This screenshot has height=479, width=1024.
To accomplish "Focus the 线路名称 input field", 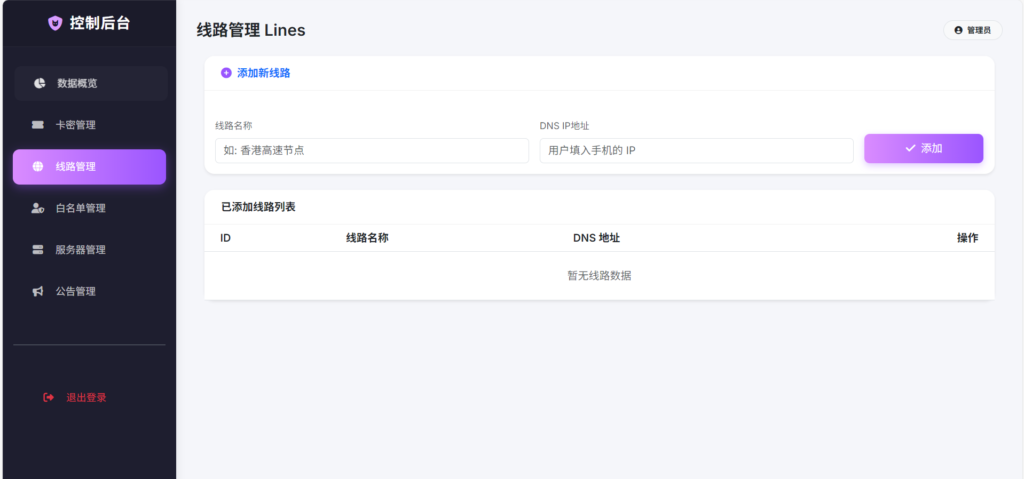I will point(371,150).
